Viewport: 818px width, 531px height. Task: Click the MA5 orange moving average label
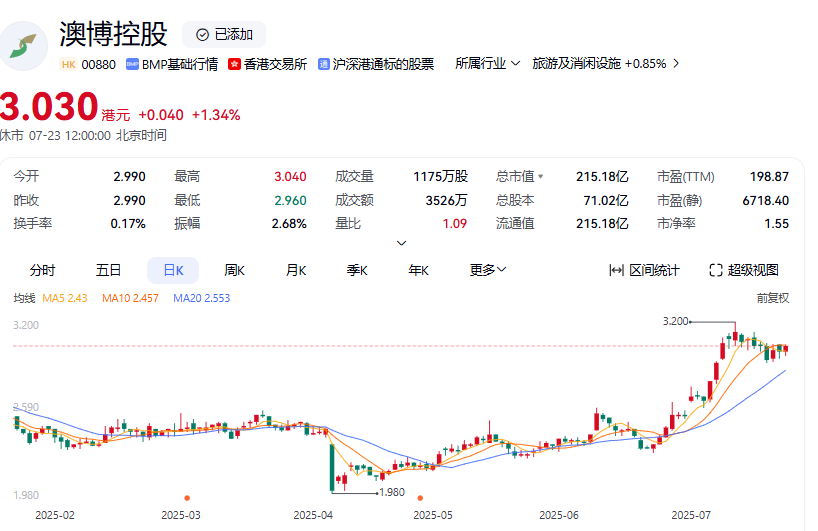[x=65, y=298]
